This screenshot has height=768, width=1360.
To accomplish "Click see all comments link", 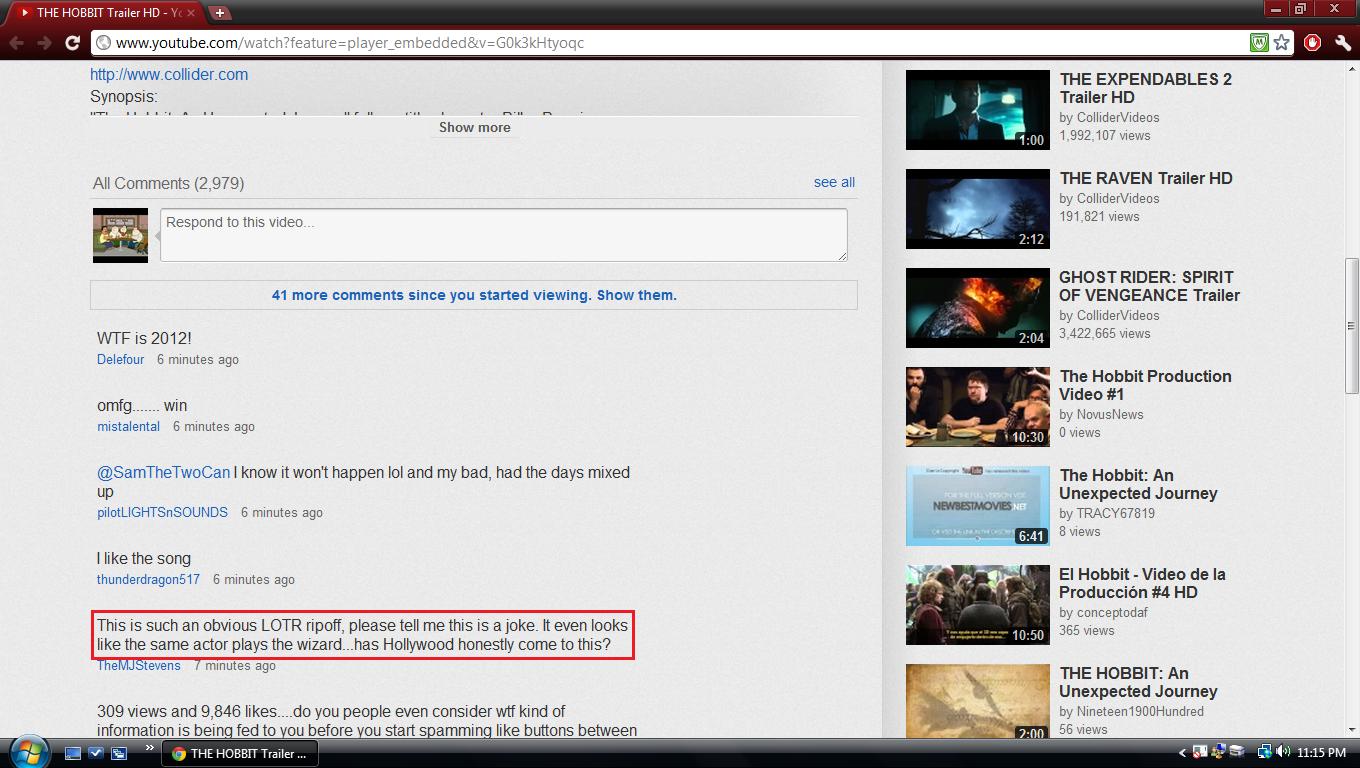I will click(834, 182).
